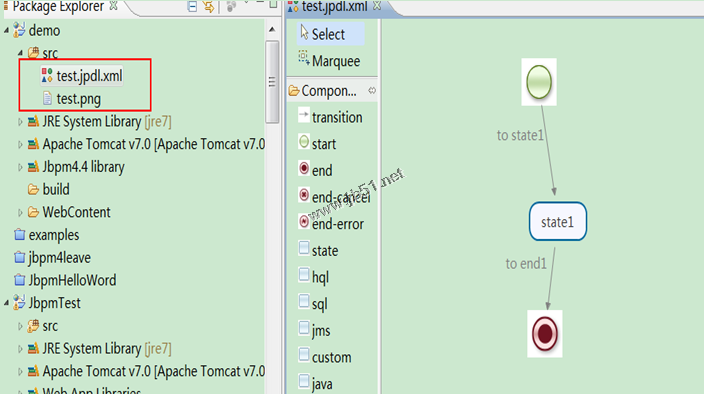This screenshot has height=394, width=704.
Task: Expand the WebContent folder
Action: coord(20,212)
